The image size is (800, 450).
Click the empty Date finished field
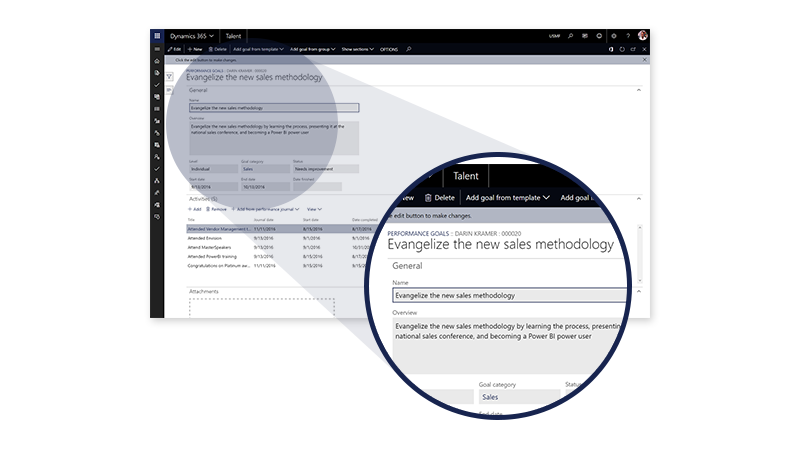(317, 187)
